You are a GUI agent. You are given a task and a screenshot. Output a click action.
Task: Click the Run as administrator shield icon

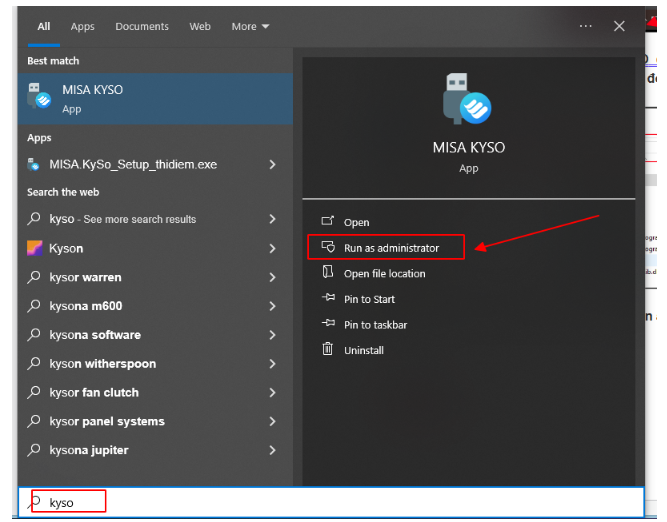click(326, 247)
